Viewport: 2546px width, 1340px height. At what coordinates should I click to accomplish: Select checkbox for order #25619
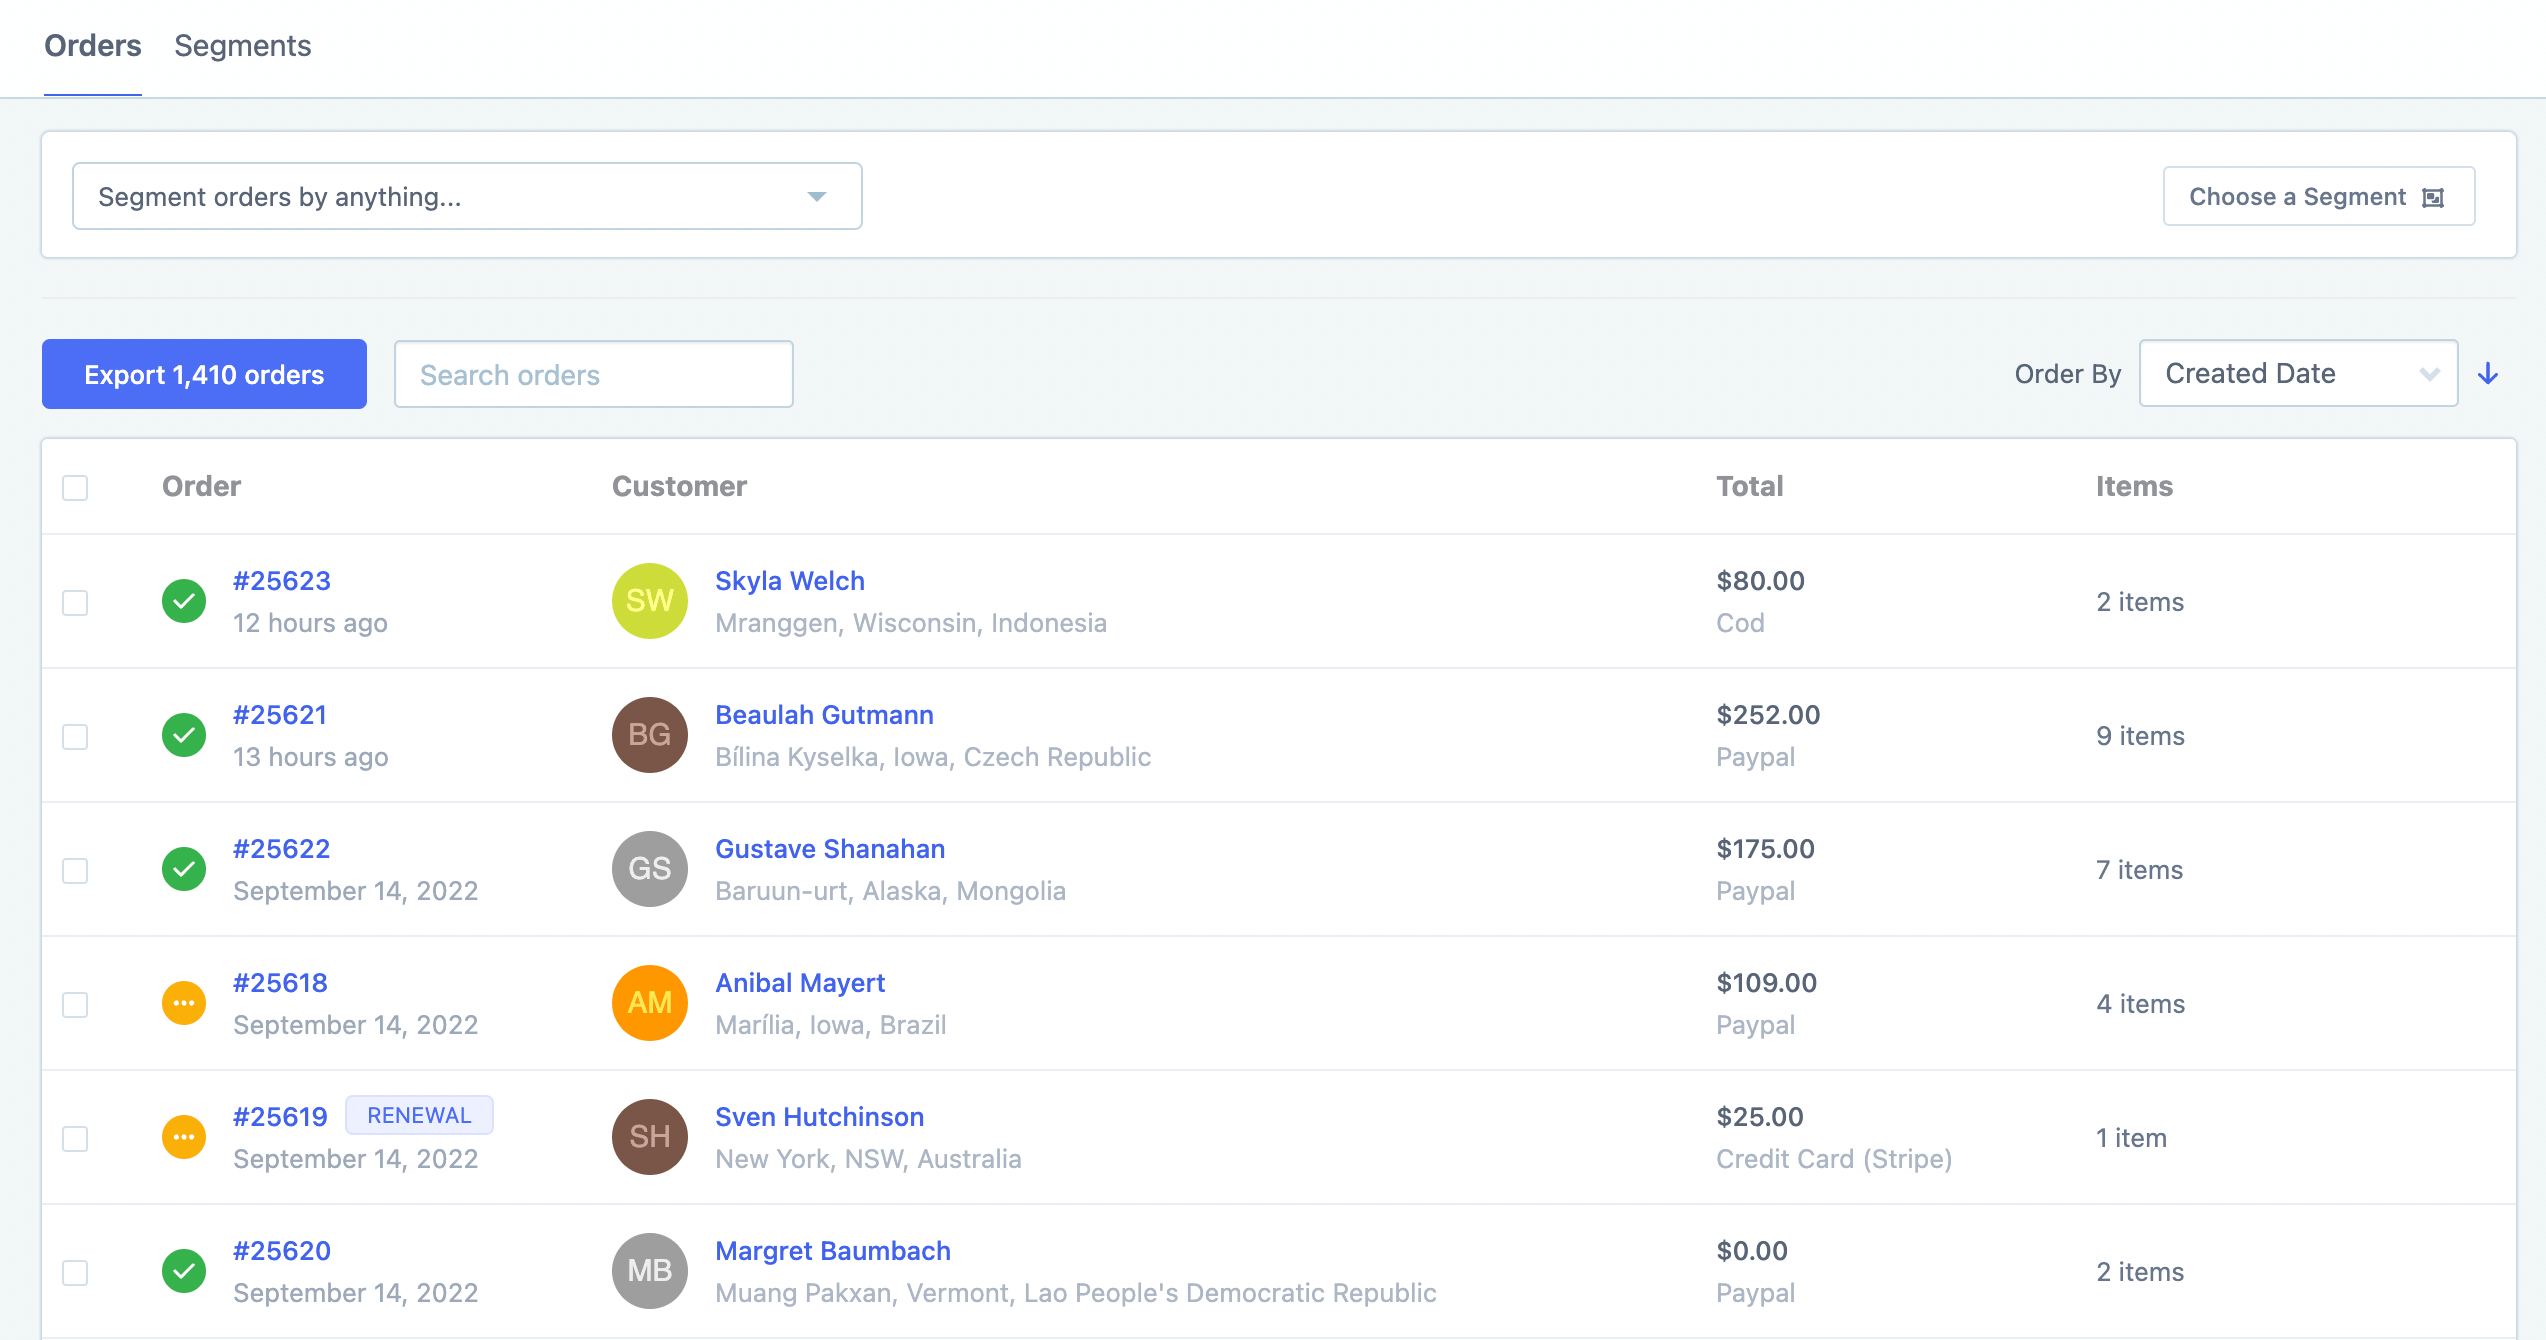[75, 1139]
